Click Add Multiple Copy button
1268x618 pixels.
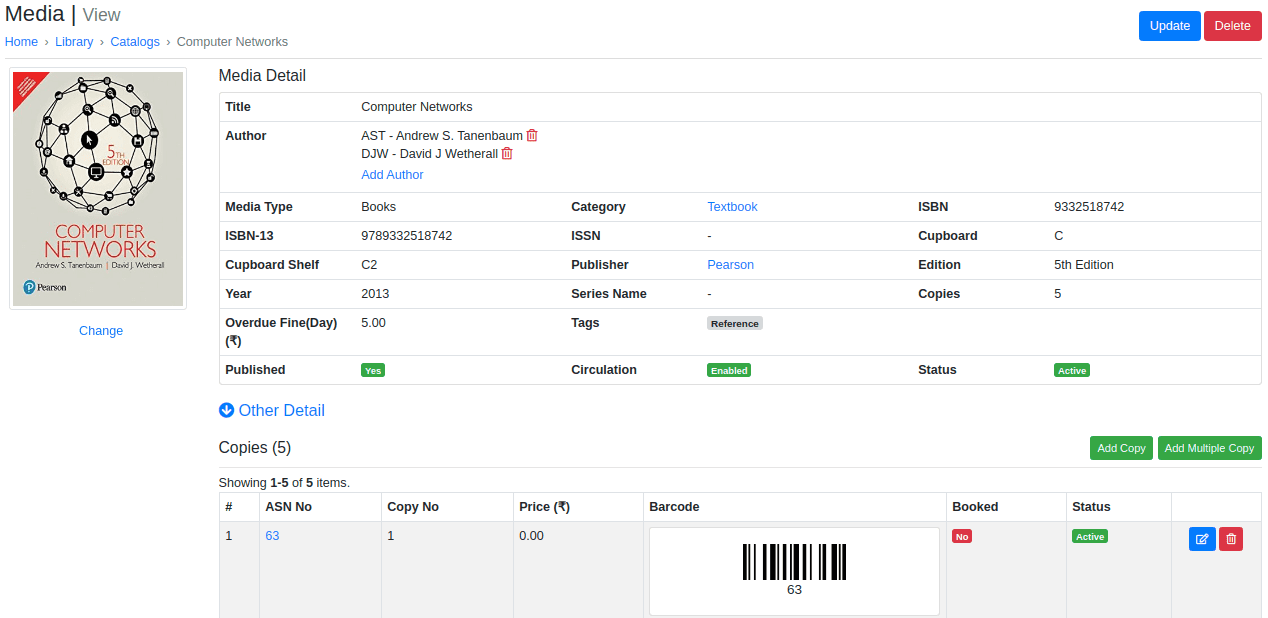pyautogui.click(x=1209, y=448)
